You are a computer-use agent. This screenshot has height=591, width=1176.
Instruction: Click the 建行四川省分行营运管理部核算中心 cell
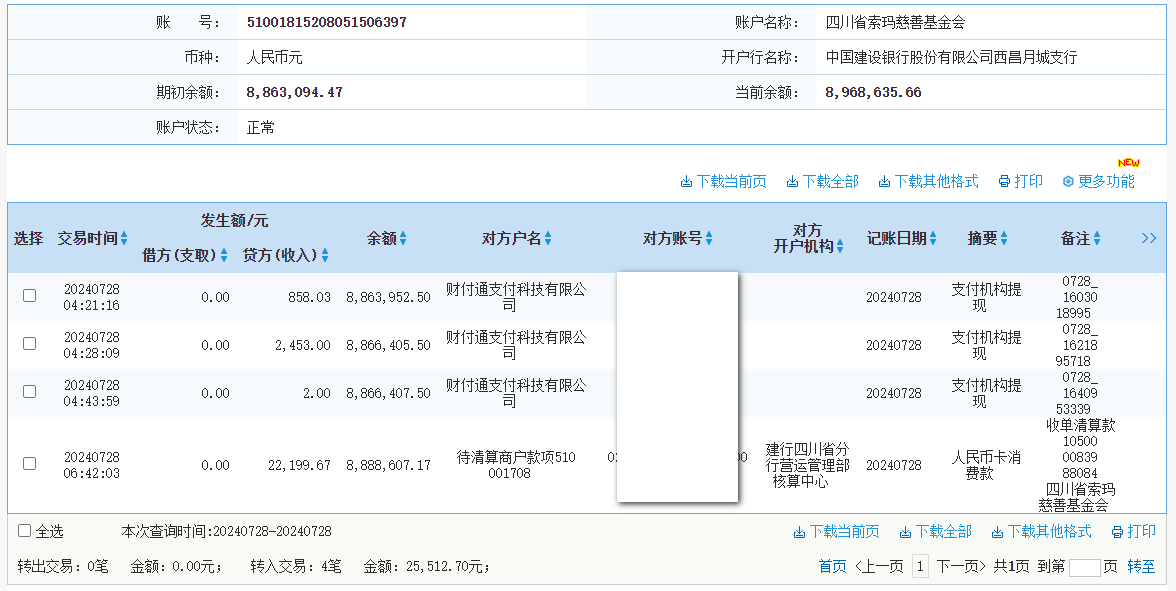click(807, 465)
